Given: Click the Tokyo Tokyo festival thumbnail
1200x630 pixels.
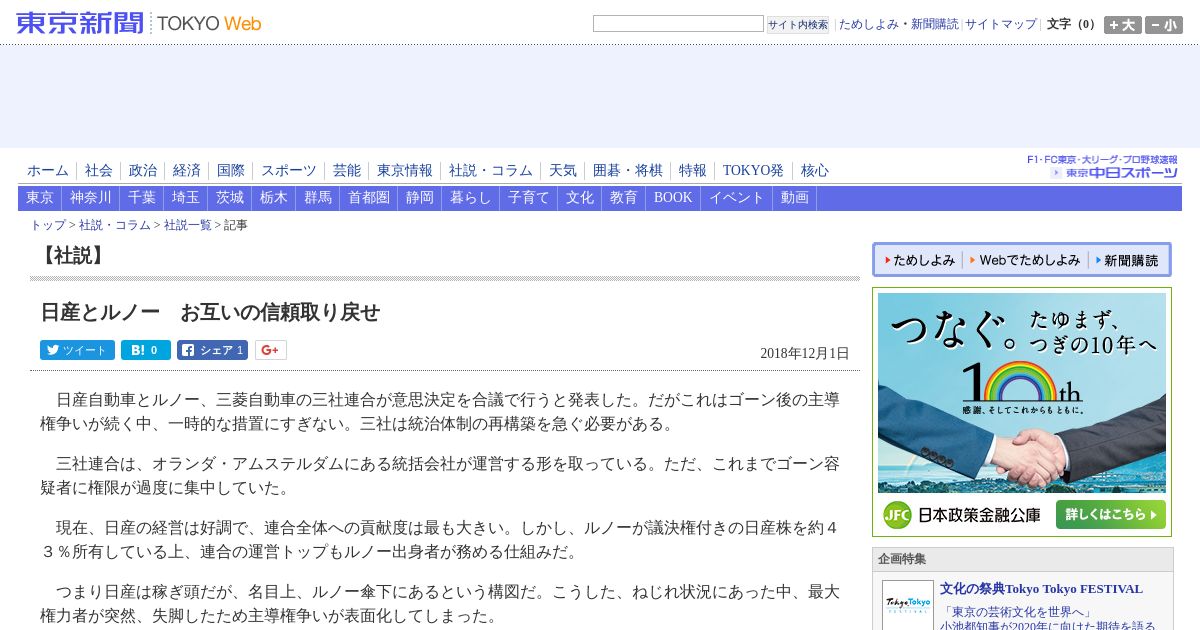Looking at the screenshot, I should 908,605.
